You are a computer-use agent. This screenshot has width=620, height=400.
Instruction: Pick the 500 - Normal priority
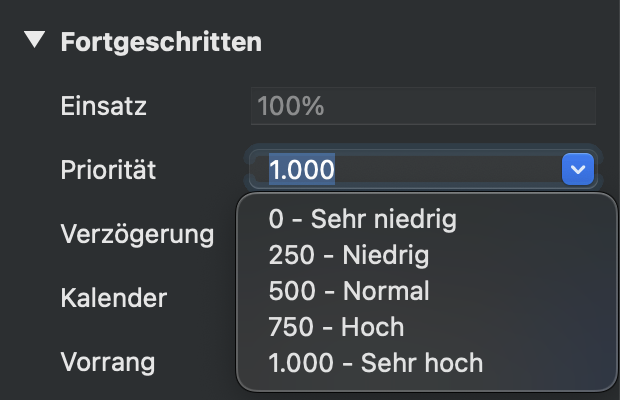(x=349, y=291)
